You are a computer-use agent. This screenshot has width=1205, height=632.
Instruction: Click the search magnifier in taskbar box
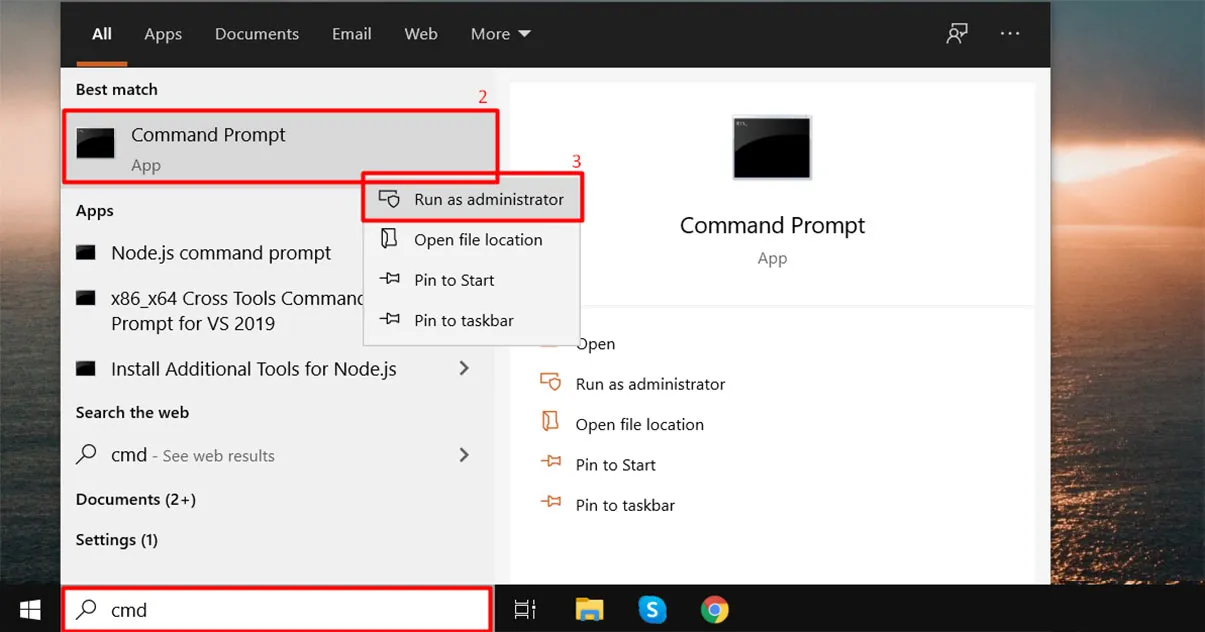click(x=88, y=609)
